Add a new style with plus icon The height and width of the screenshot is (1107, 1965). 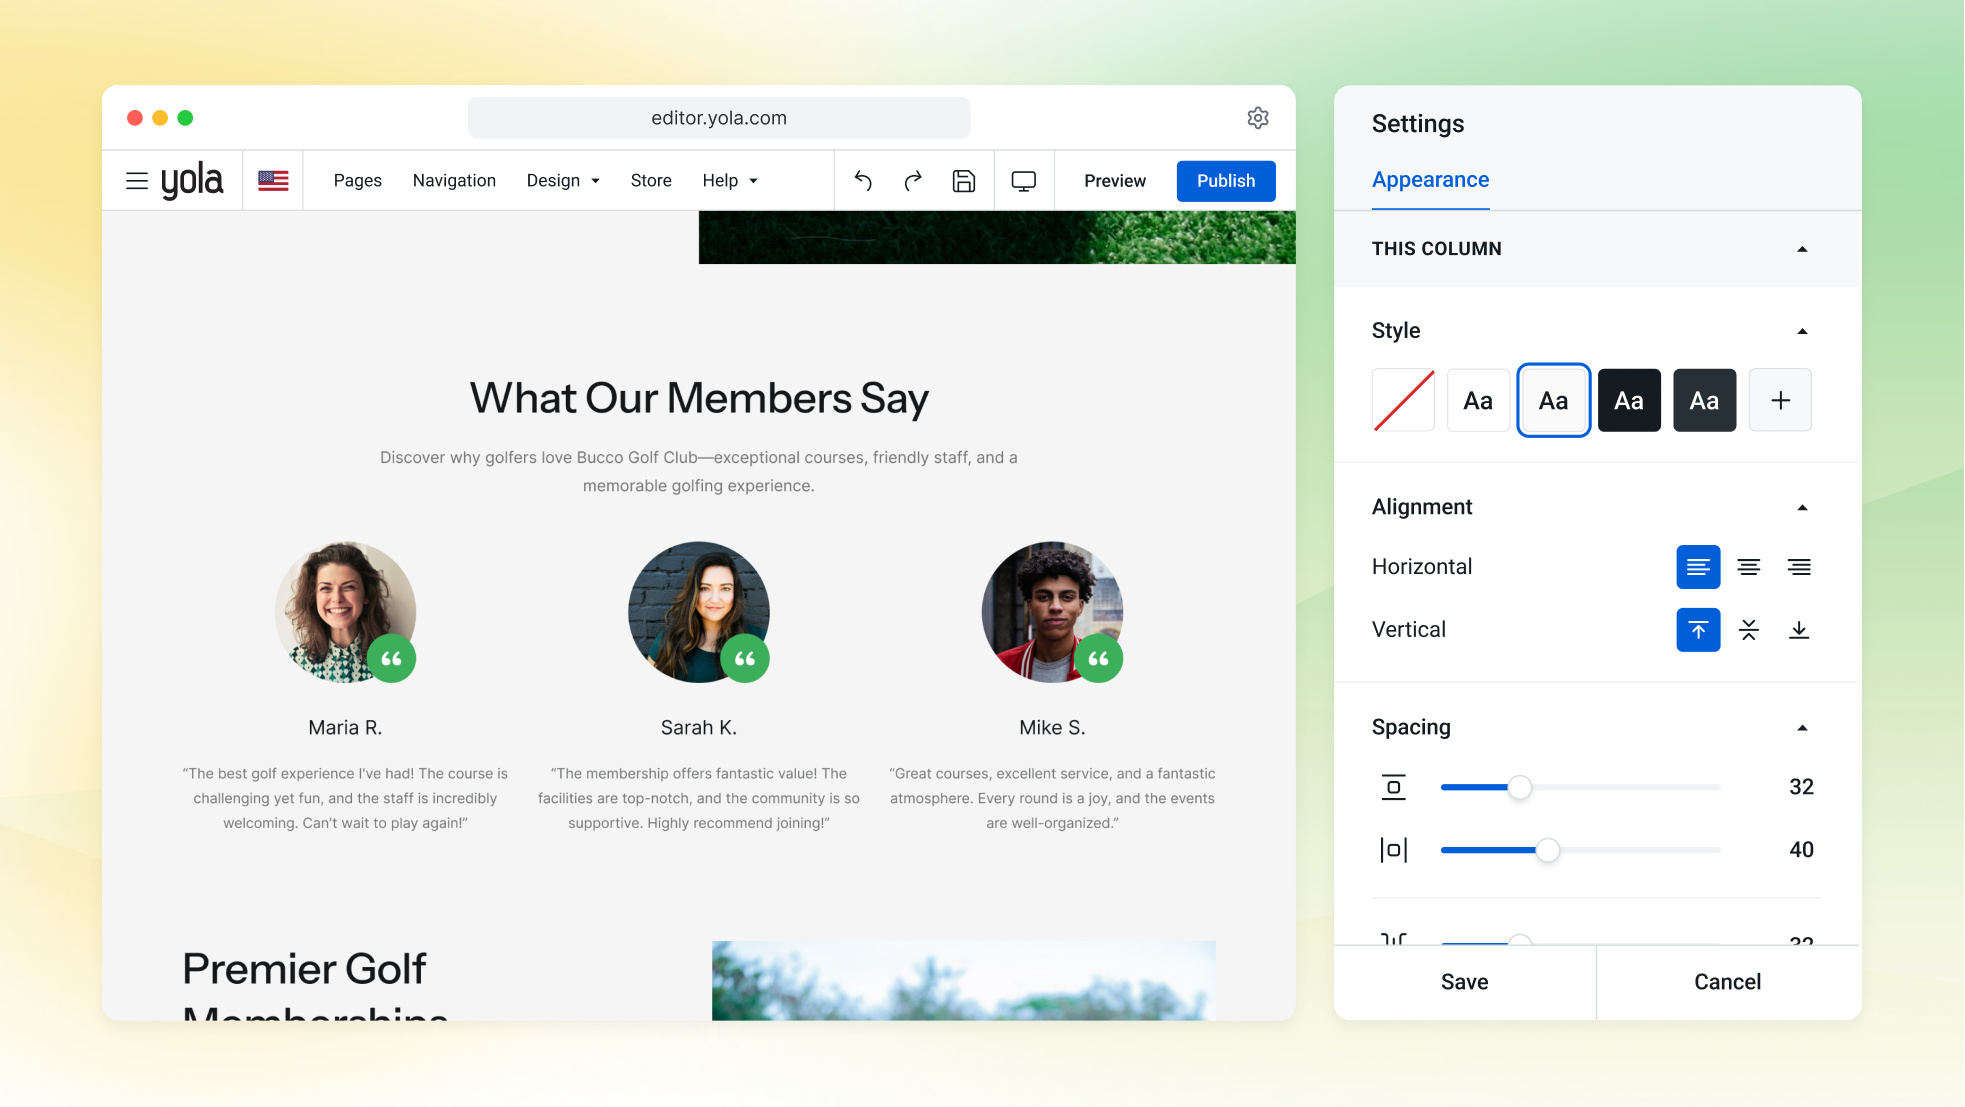pyautogui.click(x=1780, y=400)
